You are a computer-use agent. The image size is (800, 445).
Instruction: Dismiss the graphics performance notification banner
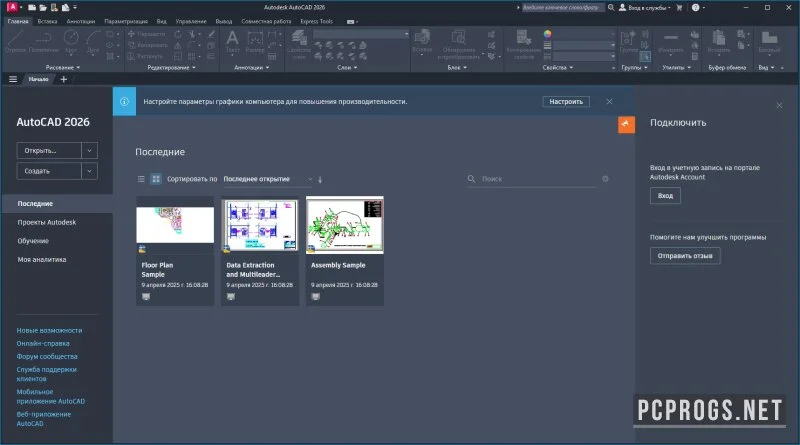[609, 102]
